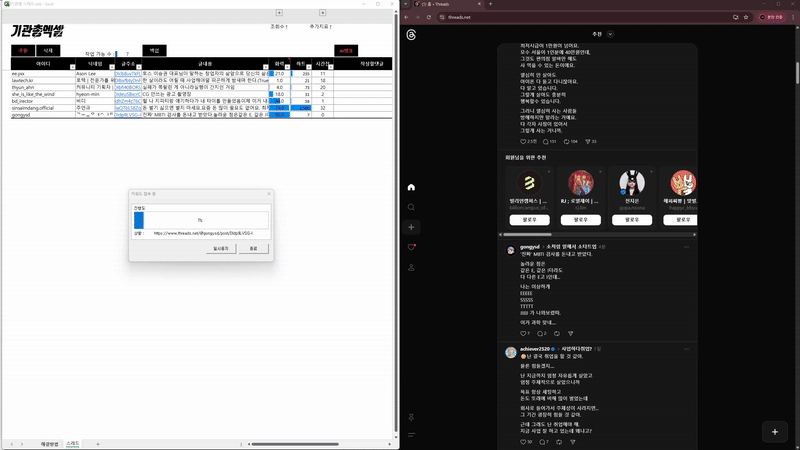The image size is (800, 450).
Task: Stop the progress with right dialog button
Action: (254, 248)
